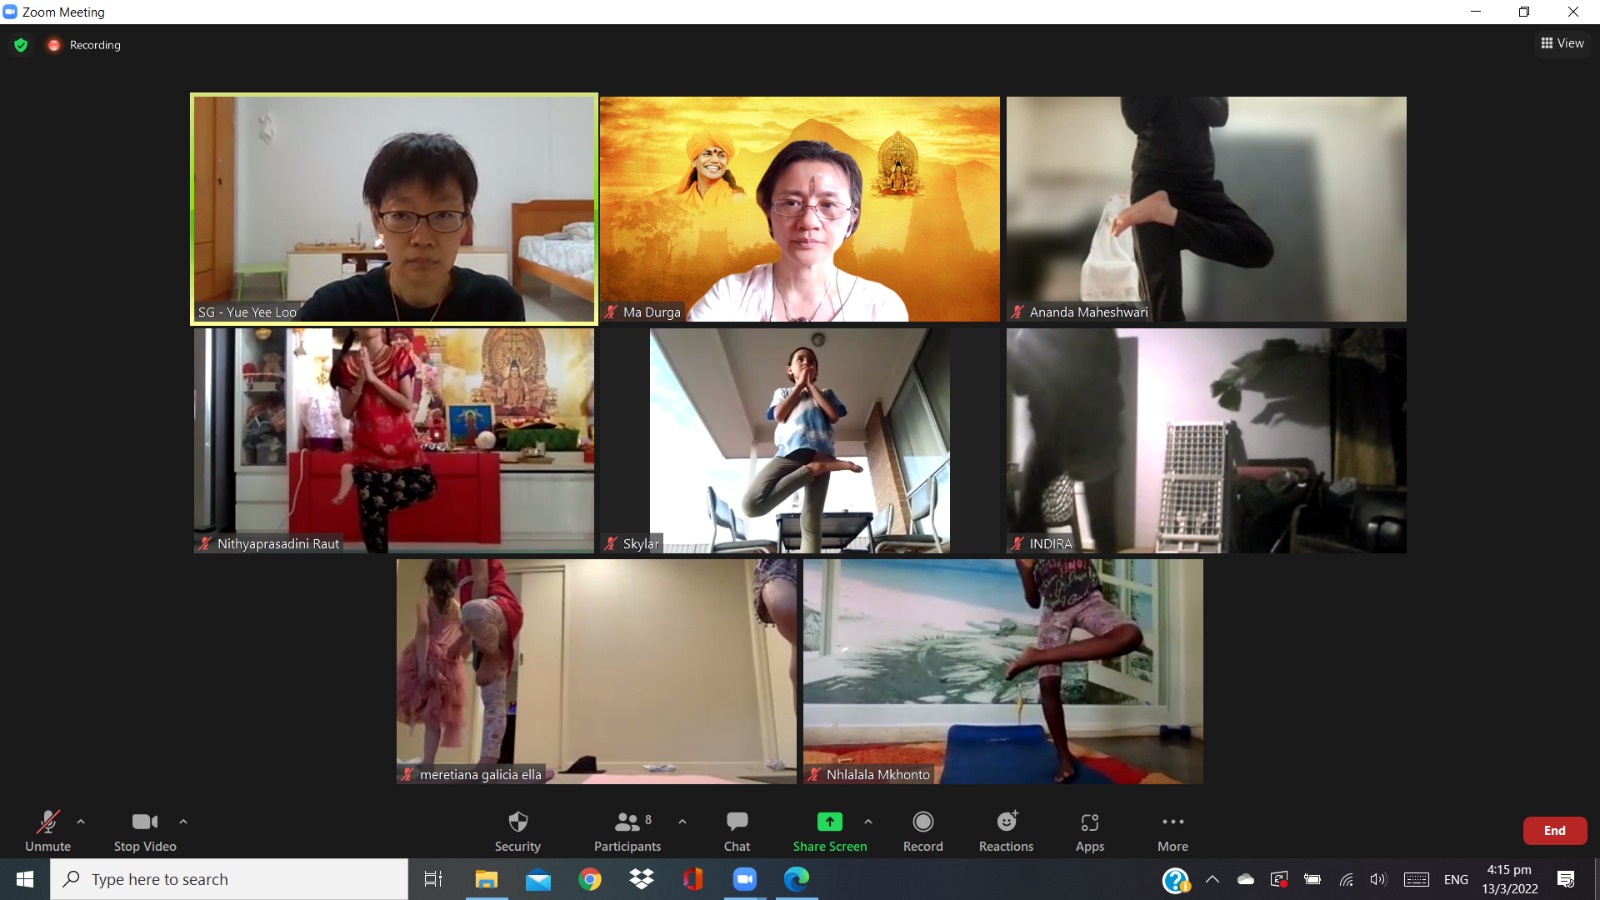Toggle the meeting Record button

tap(922, 831)
